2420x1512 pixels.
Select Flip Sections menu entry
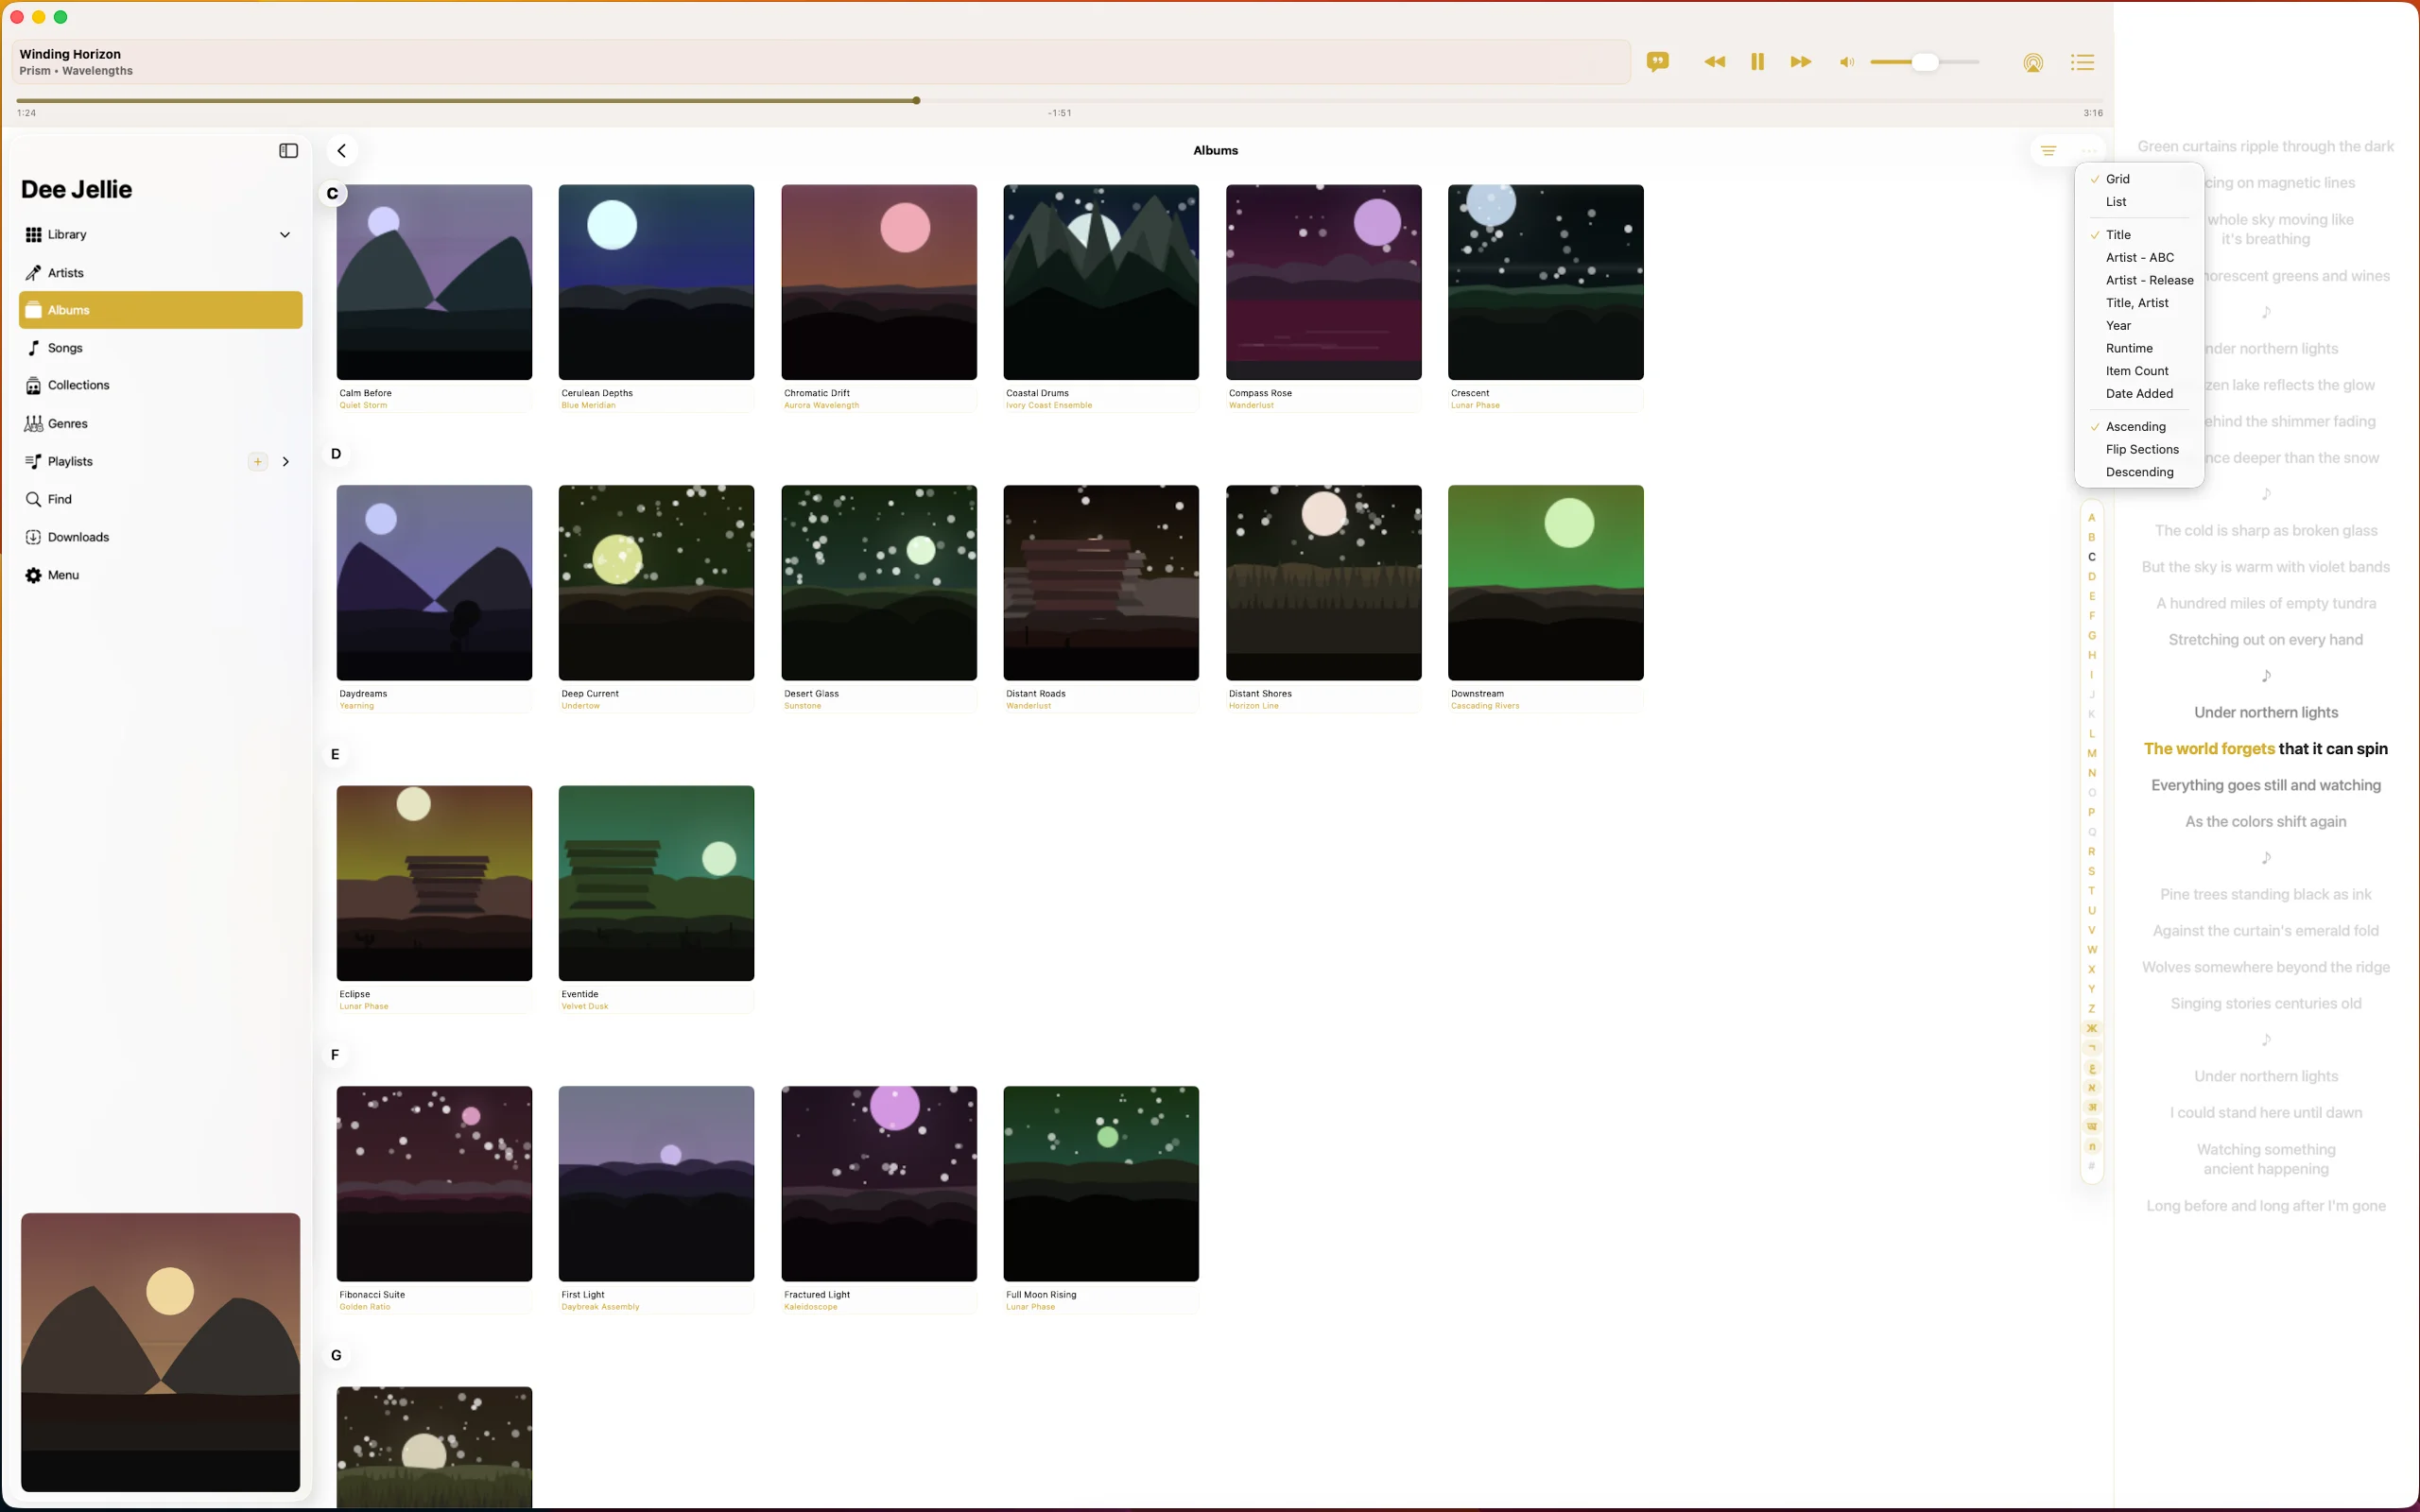(x=2141, y=450)
